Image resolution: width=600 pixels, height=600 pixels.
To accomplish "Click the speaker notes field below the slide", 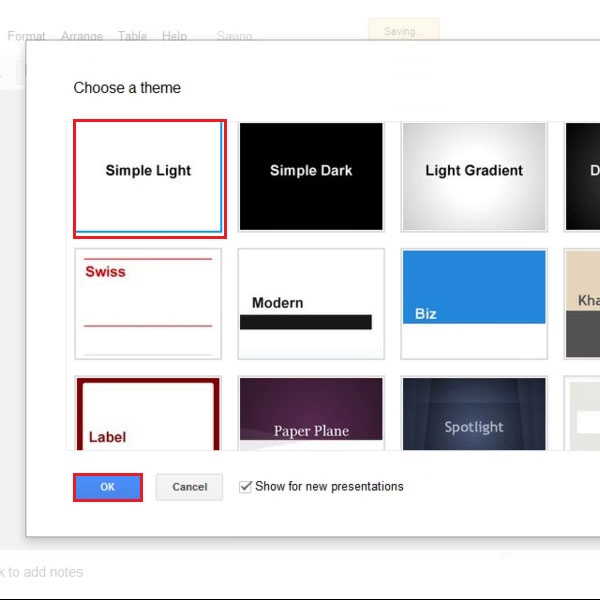I will tap(300, 572).
